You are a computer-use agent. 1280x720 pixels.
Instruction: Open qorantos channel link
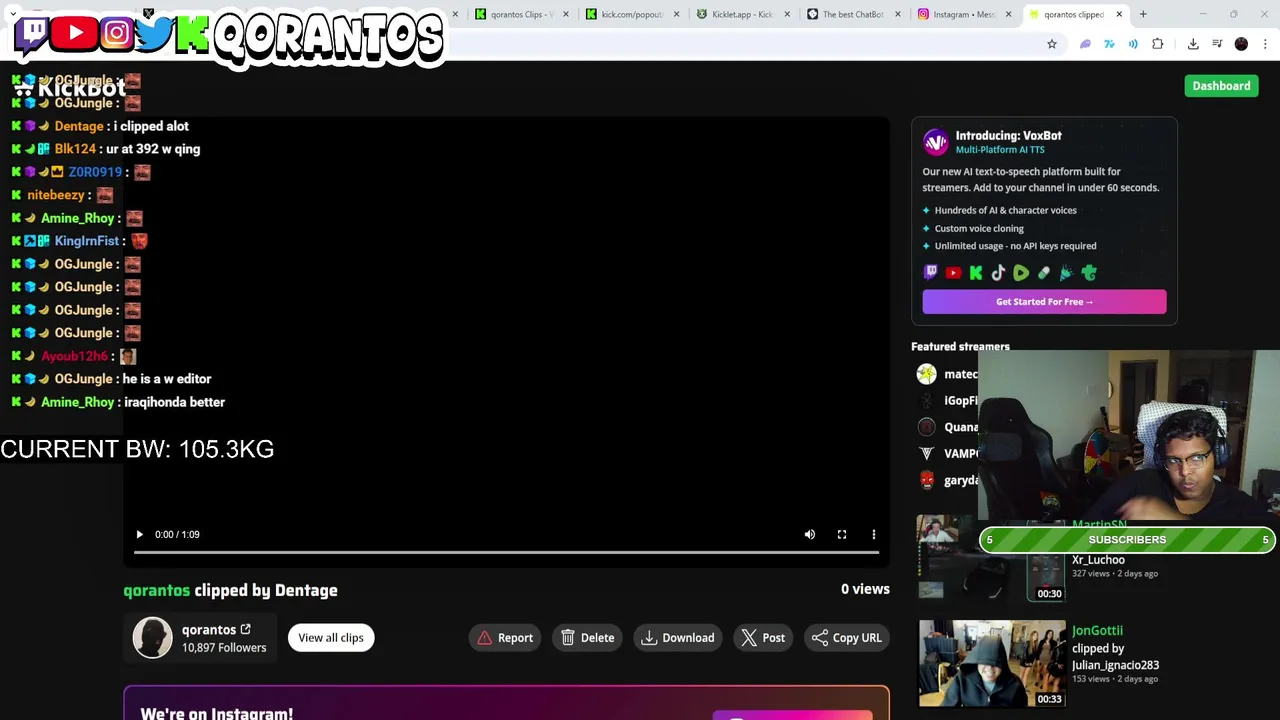click(216, 630)
